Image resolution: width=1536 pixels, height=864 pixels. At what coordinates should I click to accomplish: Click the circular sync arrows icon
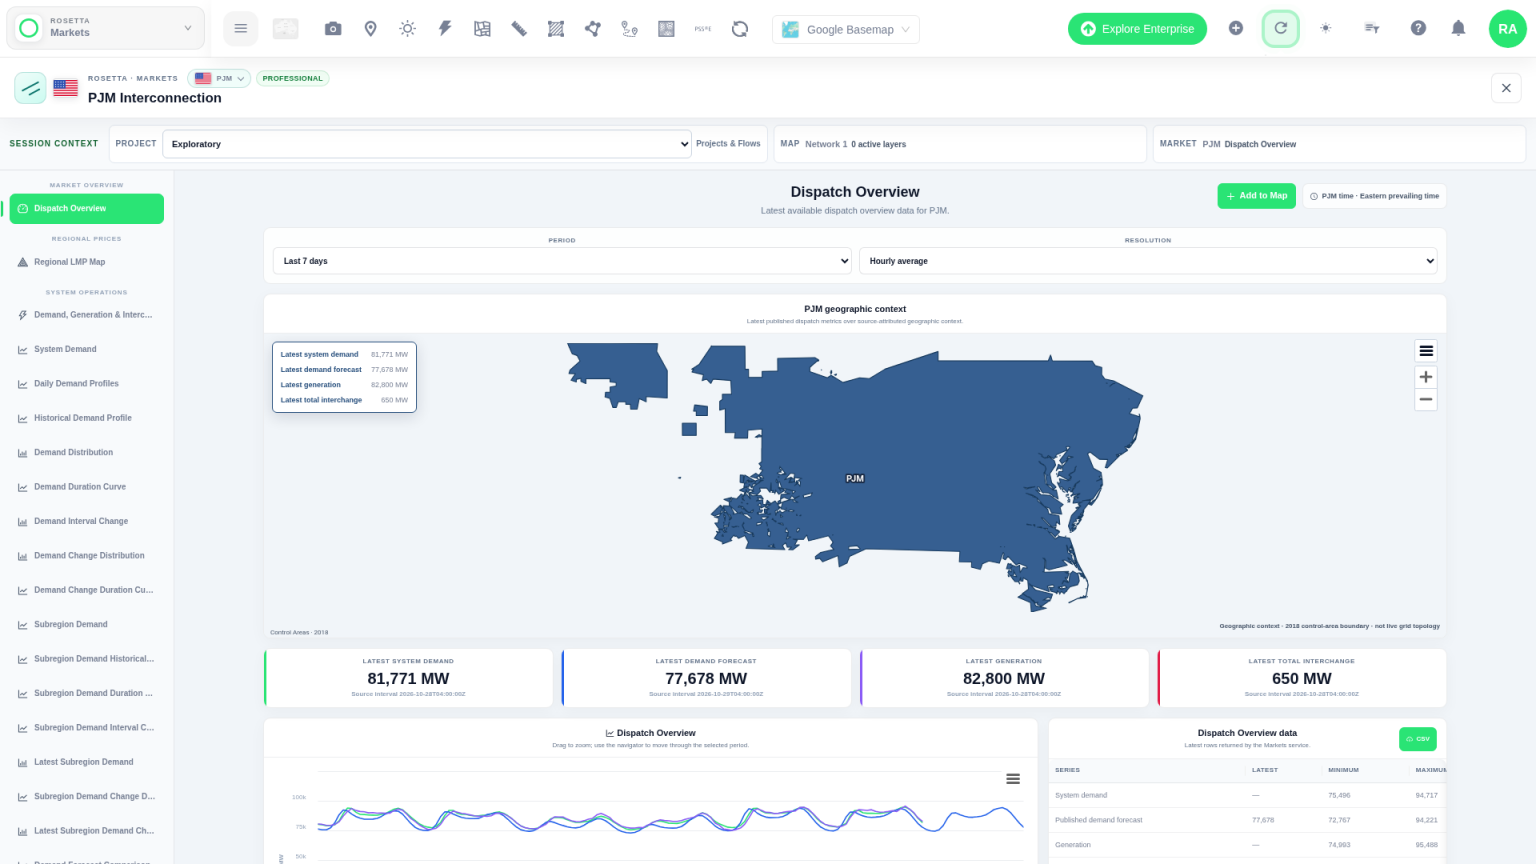[740, 29]
